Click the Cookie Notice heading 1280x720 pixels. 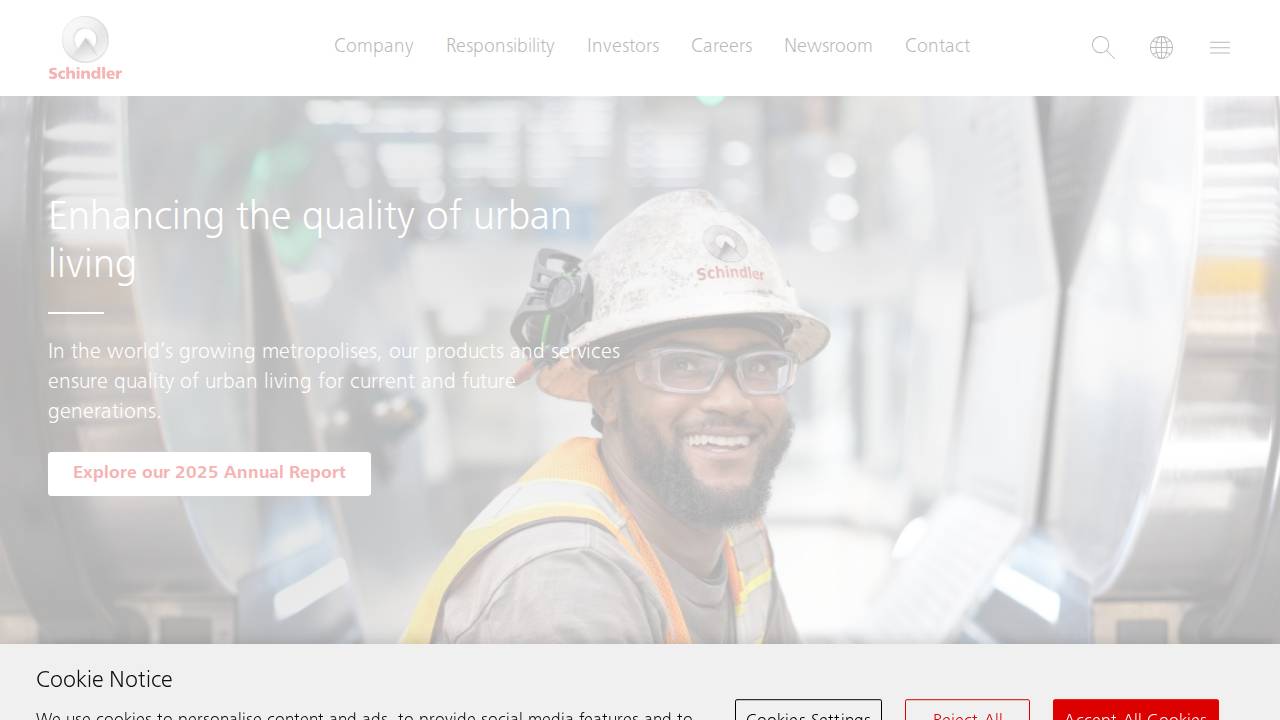[x=104, y=680]
